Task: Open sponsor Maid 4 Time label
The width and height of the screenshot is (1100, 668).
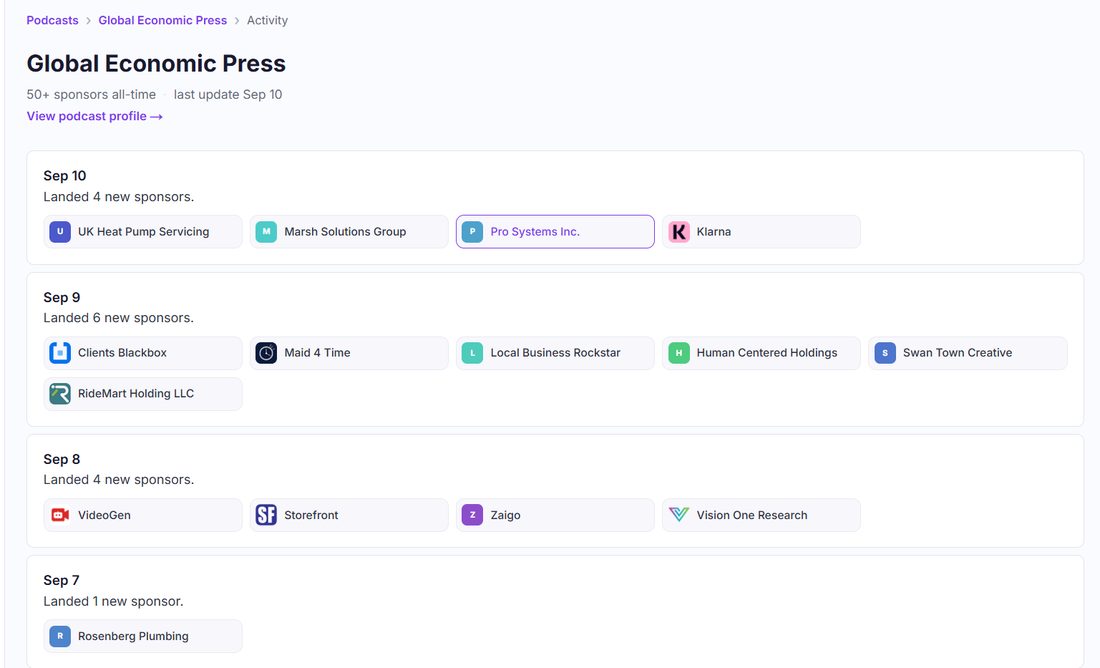Action: [317, 353]
